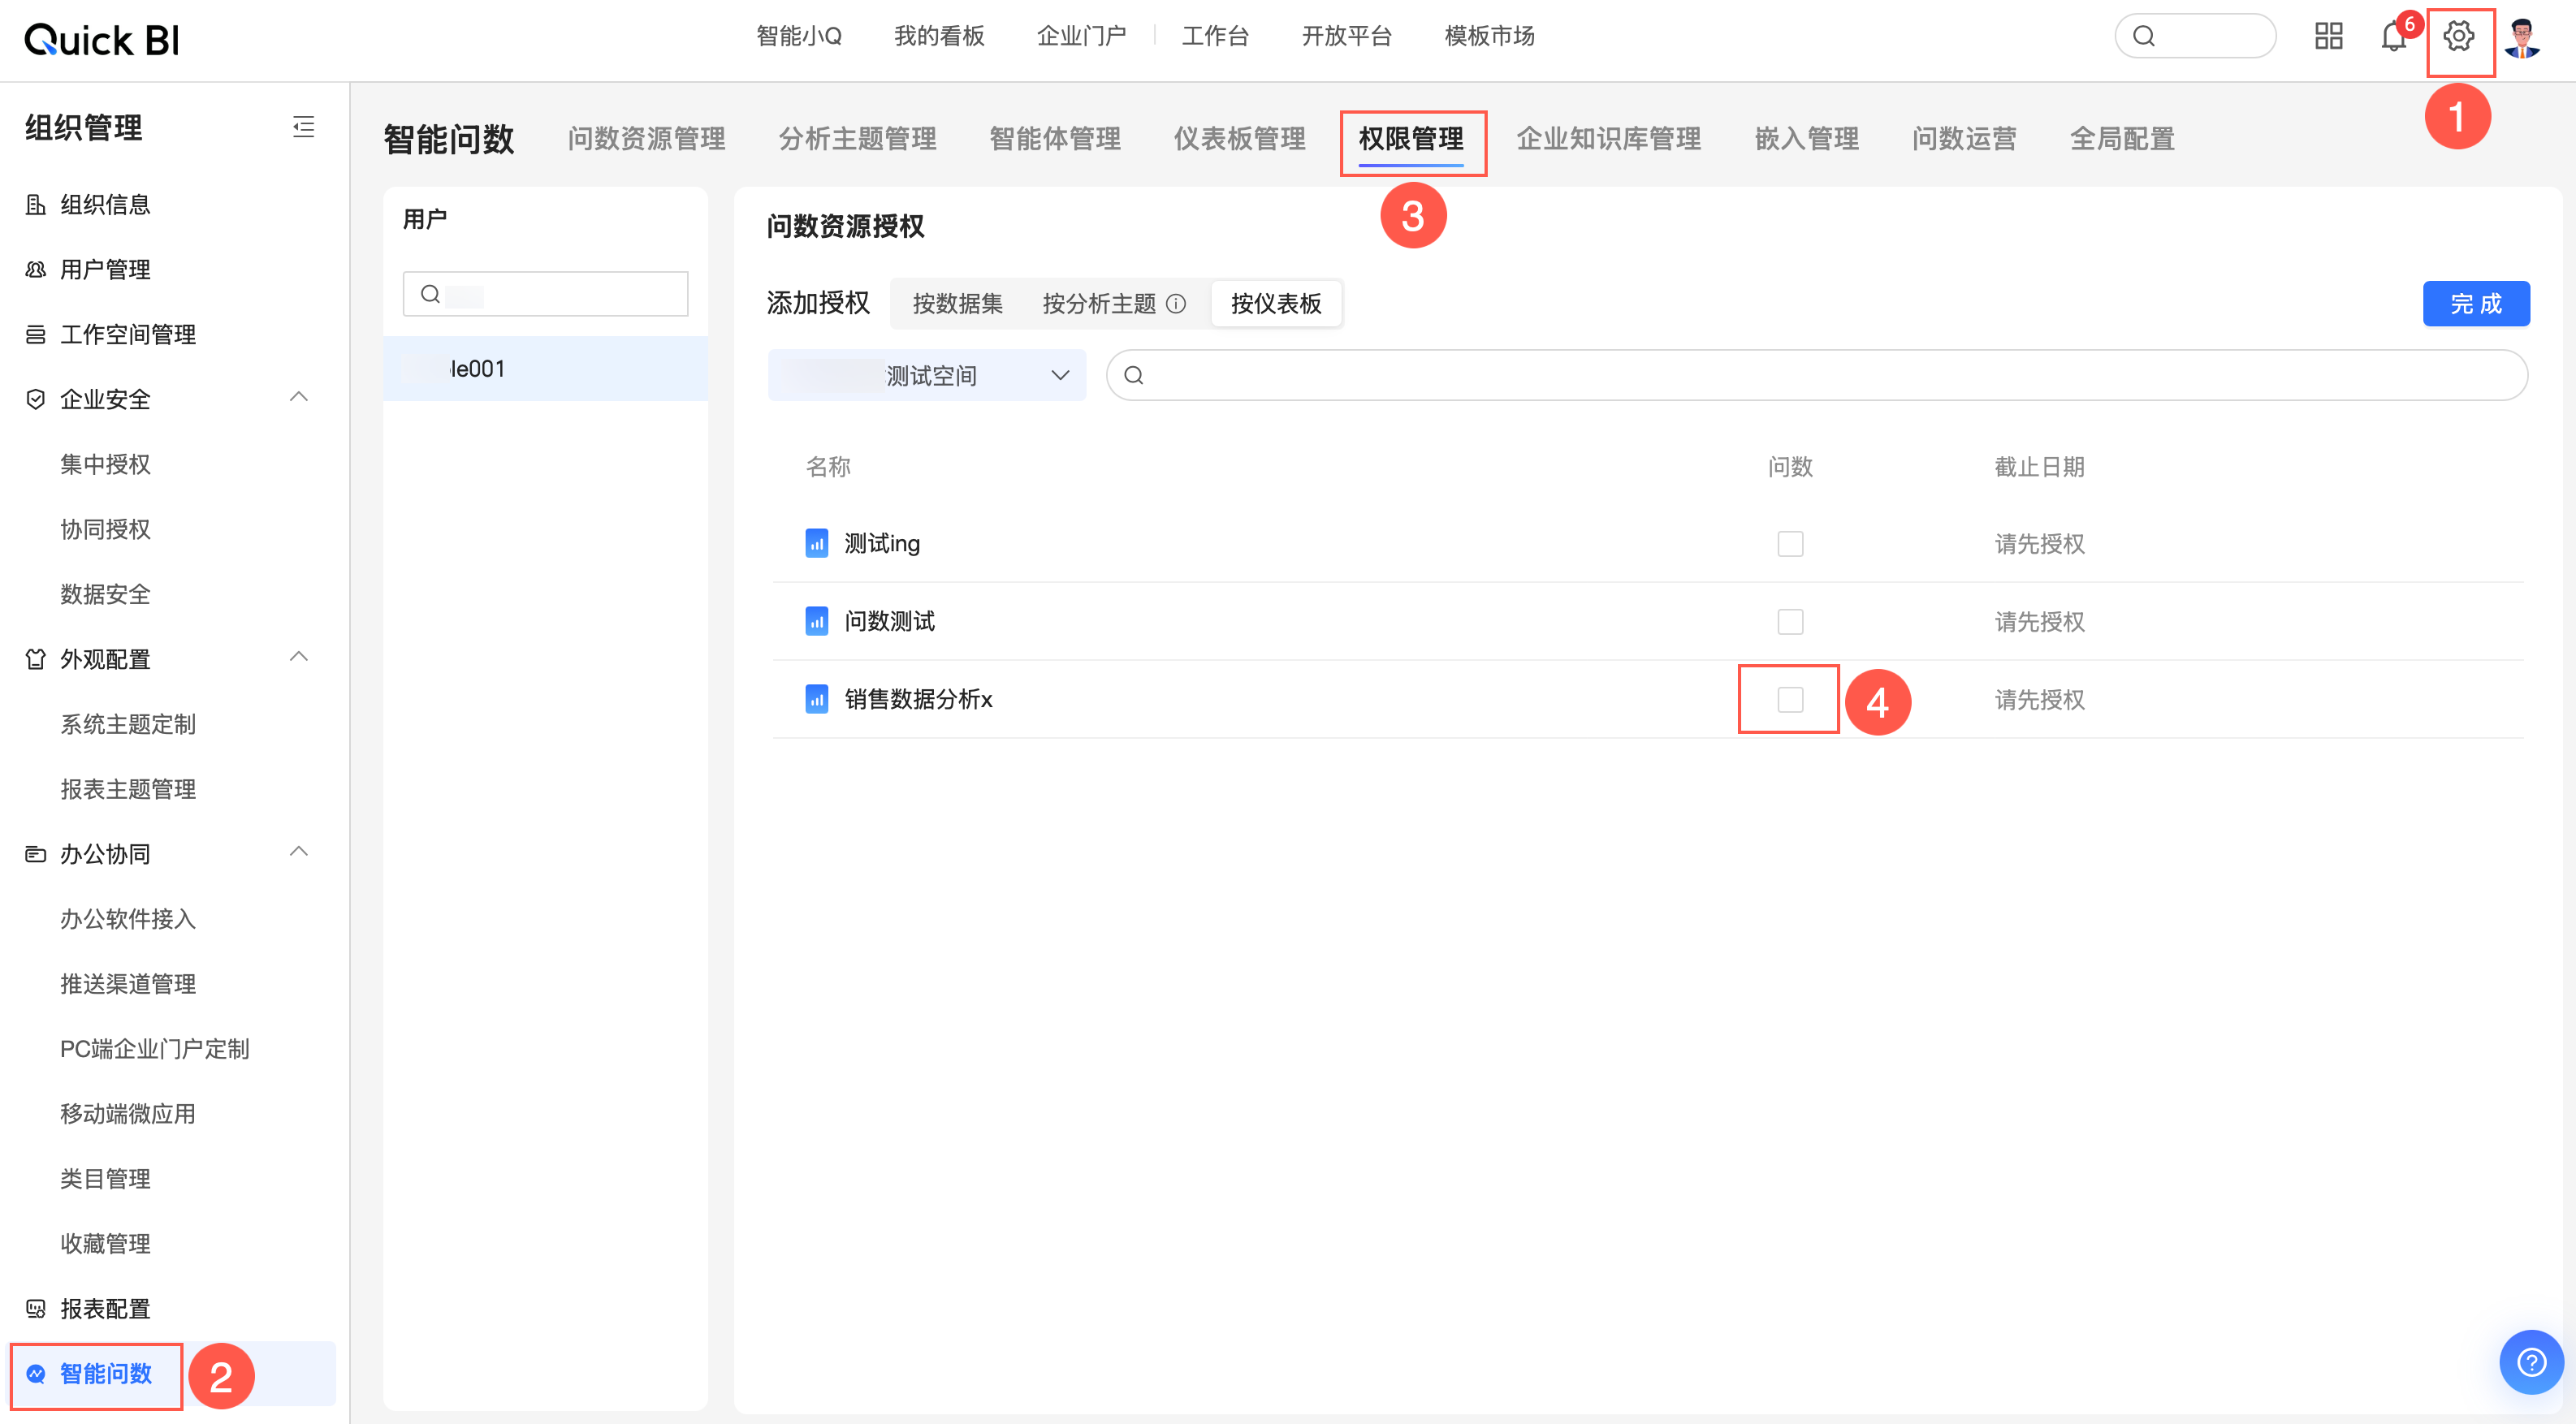The image size is (2576, 1424).
Task: Check the 问数 checkbox for 问数测试
Action: [x=1790, y=622]
